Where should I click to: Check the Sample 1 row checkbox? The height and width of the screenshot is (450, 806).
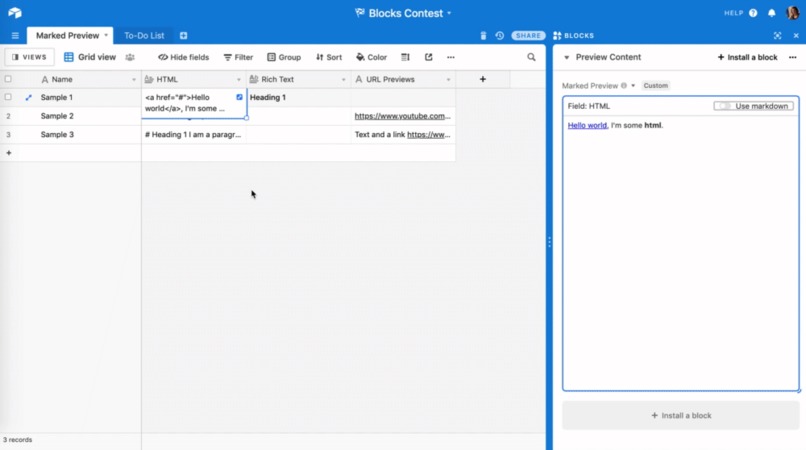[x=8, y=97]
